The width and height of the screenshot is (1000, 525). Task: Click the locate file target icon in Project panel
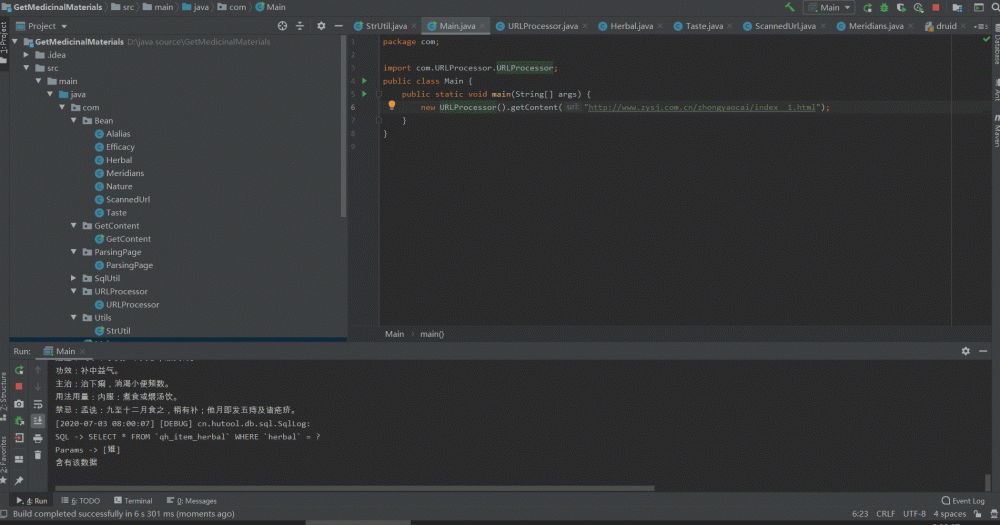click(282, 26)
